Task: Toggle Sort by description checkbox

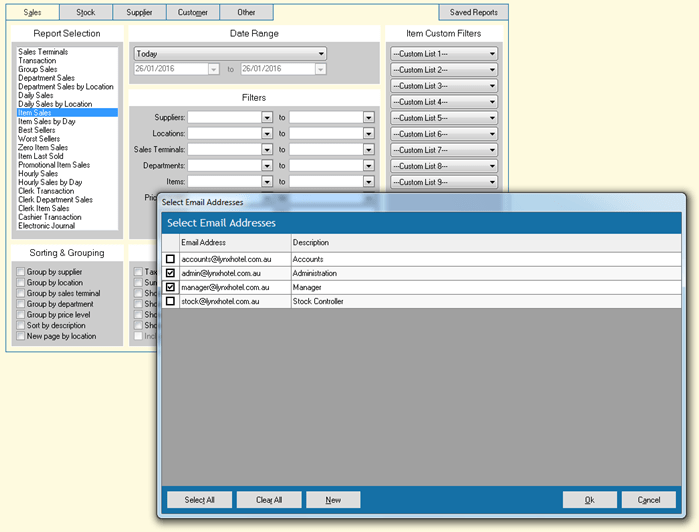Action: pyautogui.click(x=21, y=326)
